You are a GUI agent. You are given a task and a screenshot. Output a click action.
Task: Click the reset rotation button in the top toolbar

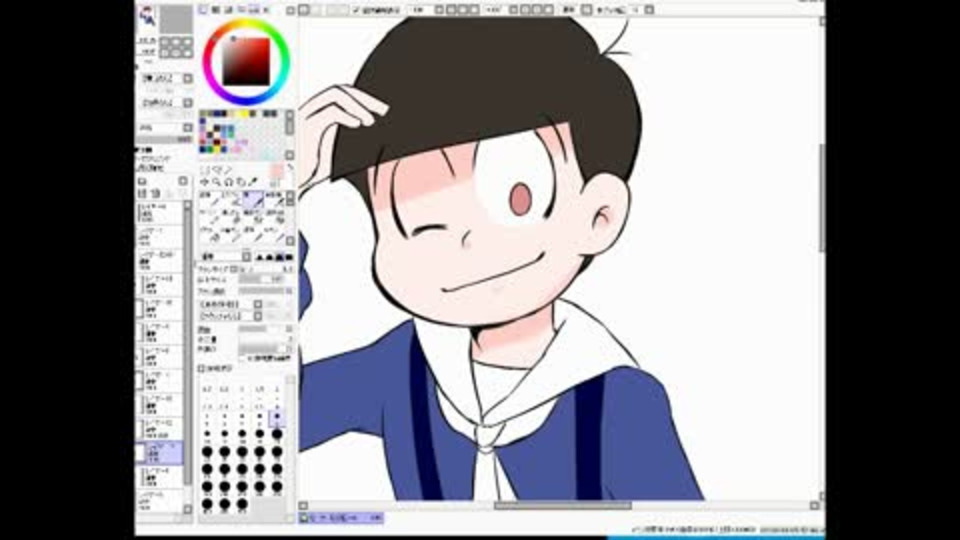point(547,10)
